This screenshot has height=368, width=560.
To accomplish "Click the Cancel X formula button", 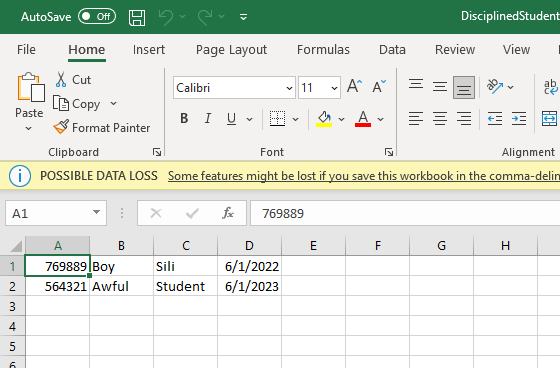I will click(156, 213).
